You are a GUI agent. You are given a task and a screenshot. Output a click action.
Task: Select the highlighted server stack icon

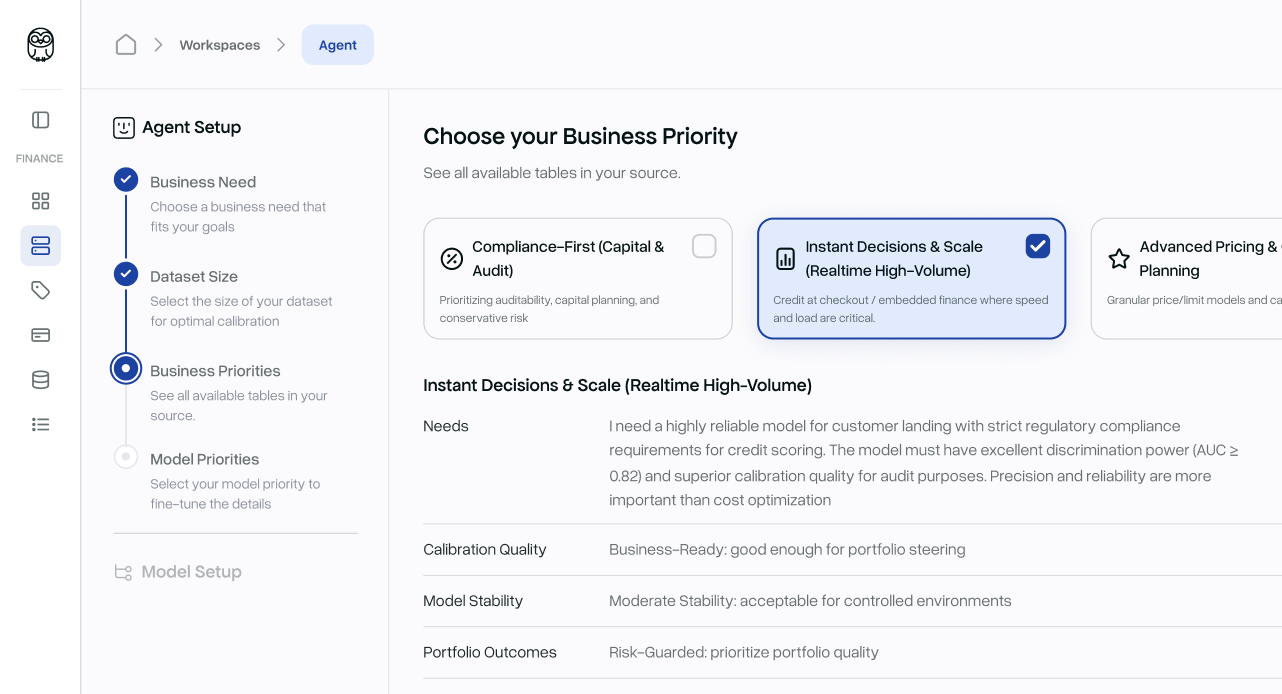40,245
